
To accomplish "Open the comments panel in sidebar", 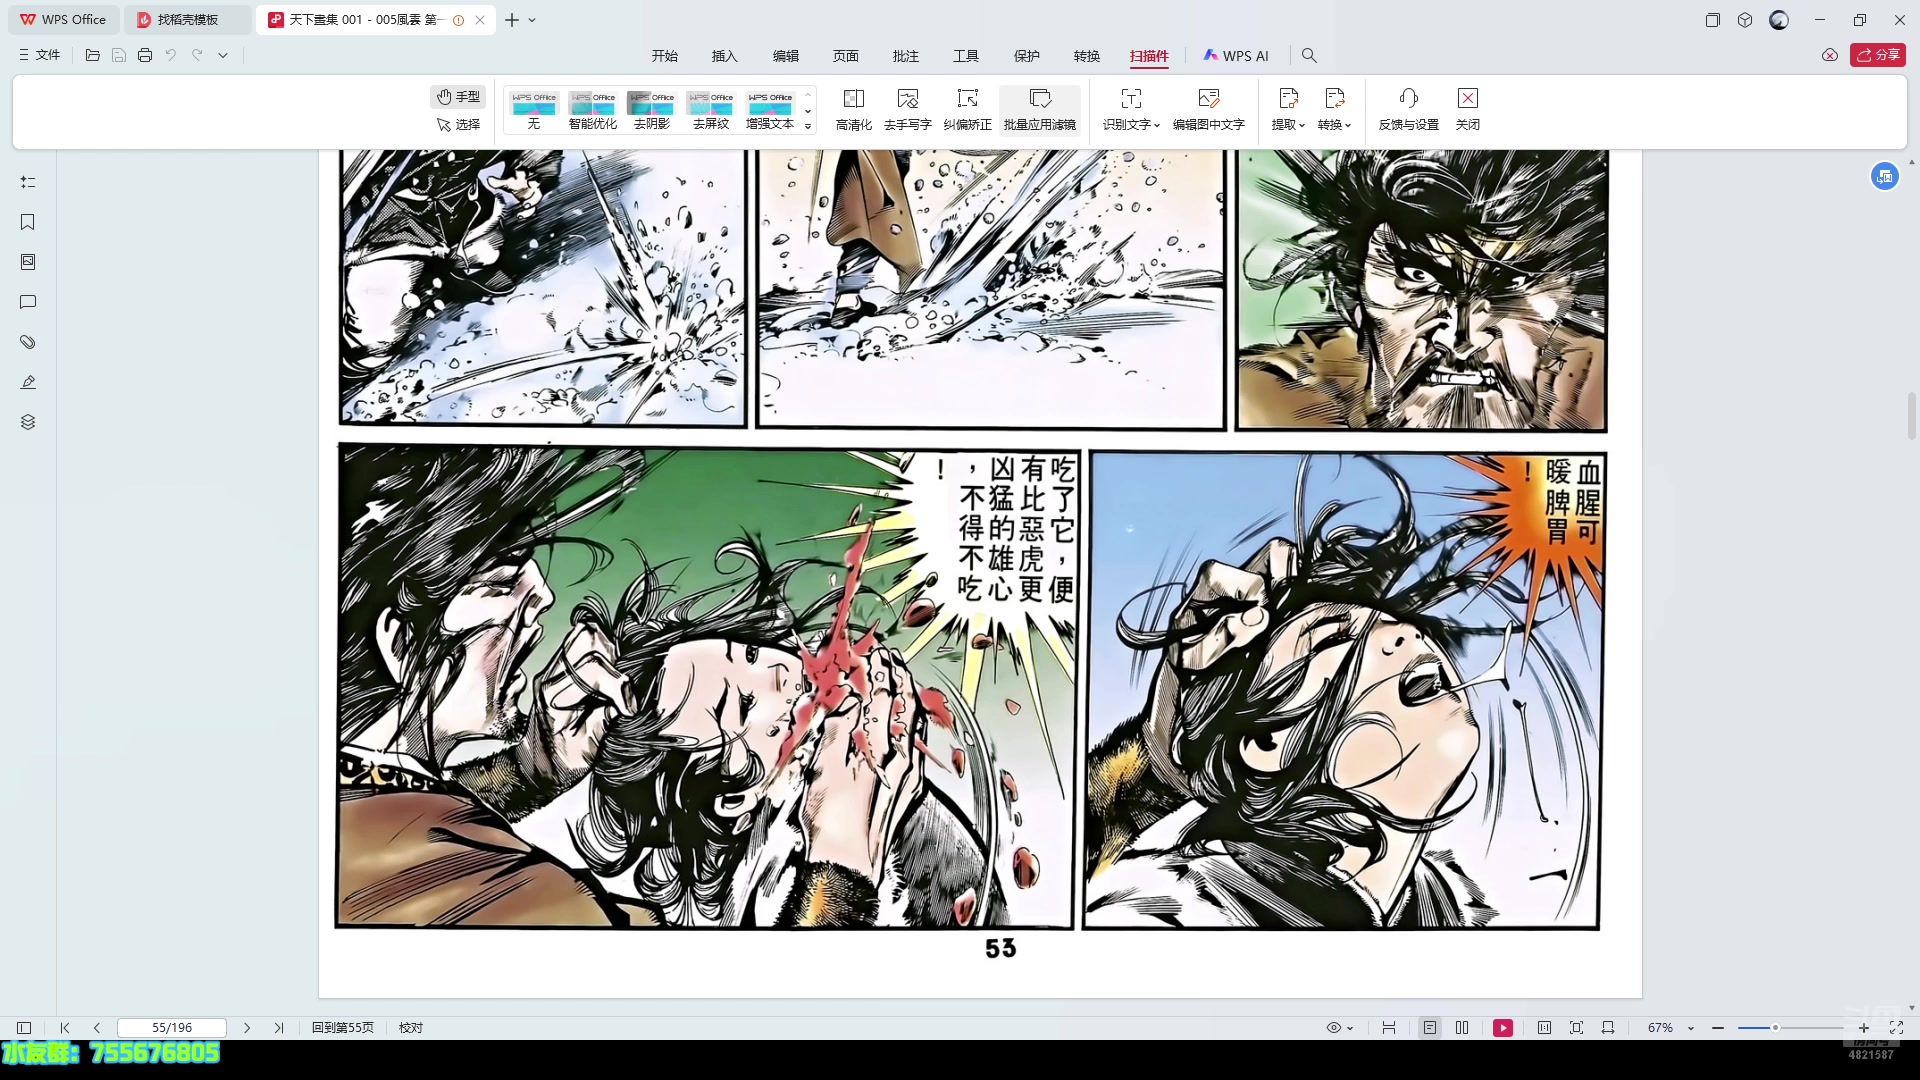I will point(28,302).
